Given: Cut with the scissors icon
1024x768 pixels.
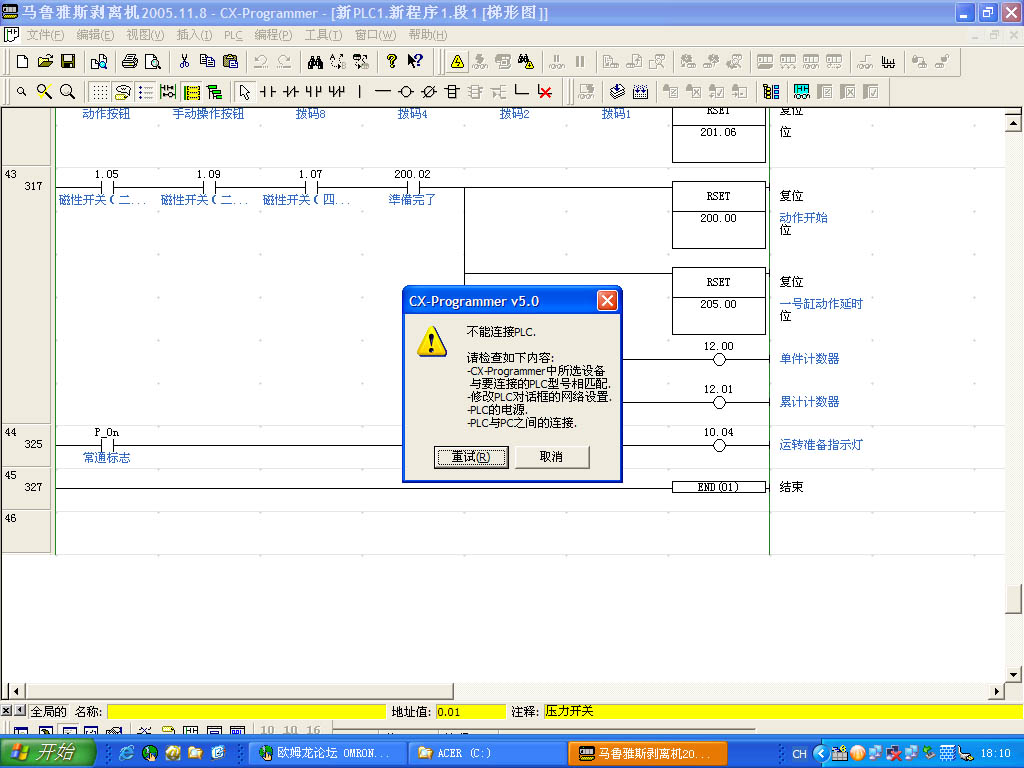Looking at the screenshot, I should point(184,61).
